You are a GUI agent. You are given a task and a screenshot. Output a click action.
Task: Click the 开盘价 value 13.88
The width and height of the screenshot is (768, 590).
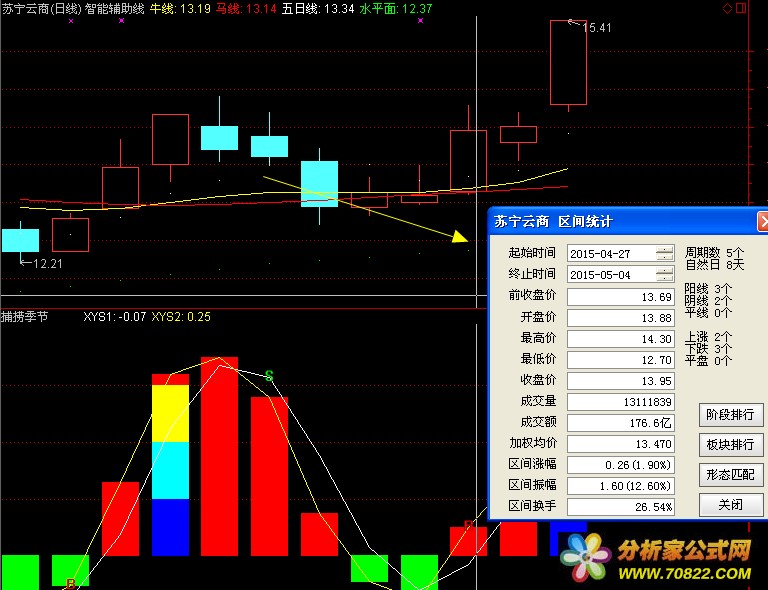621,318
